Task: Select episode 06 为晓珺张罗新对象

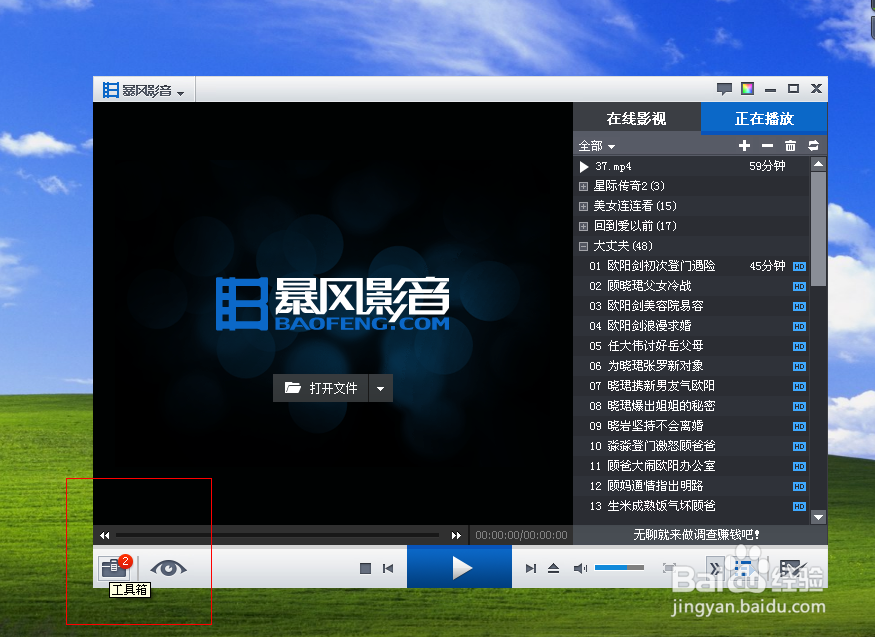Action: pyautogui.click(x=691, y=366)
